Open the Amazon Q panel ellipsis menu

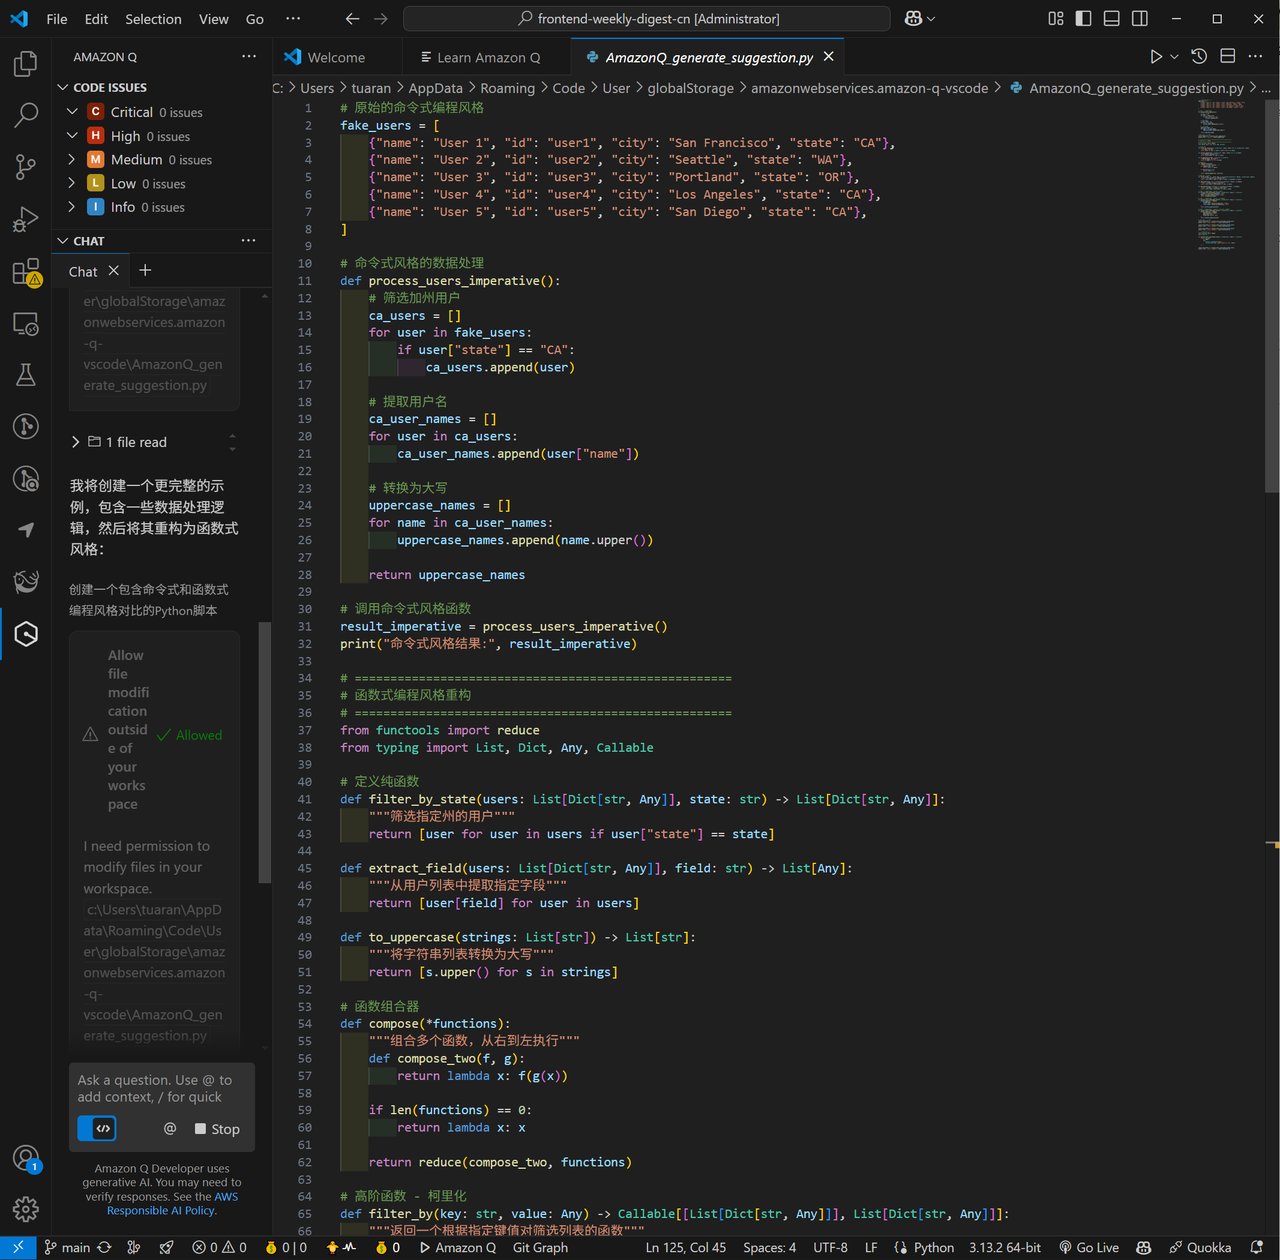tap(249, 57)
